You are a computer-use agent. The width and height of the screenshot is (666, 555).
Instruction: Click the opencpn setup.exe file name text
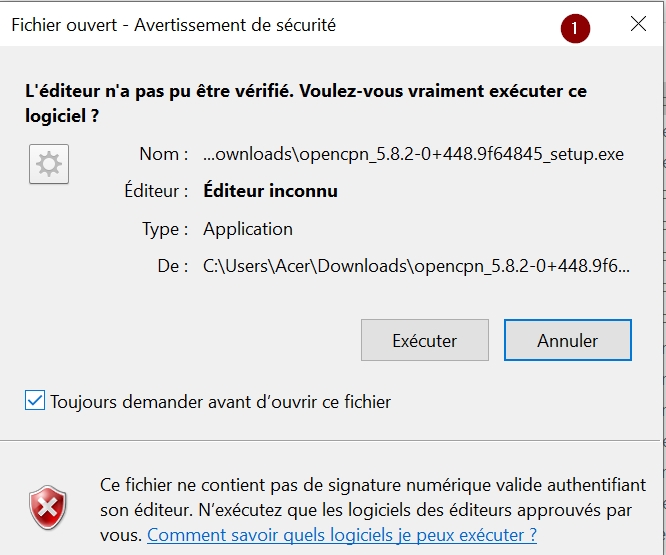pos(413,154)
